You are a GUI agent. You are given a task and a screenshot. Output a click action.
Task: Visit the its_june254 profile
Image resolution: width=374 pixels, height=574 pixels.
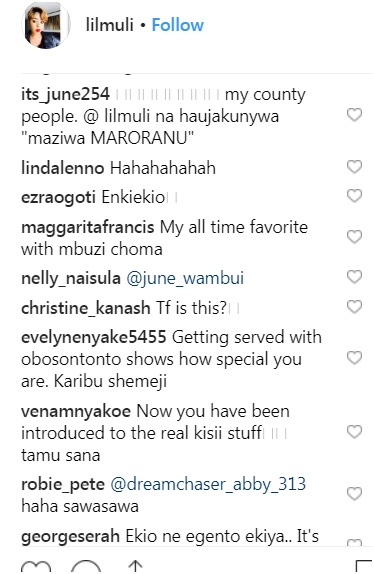65,94
